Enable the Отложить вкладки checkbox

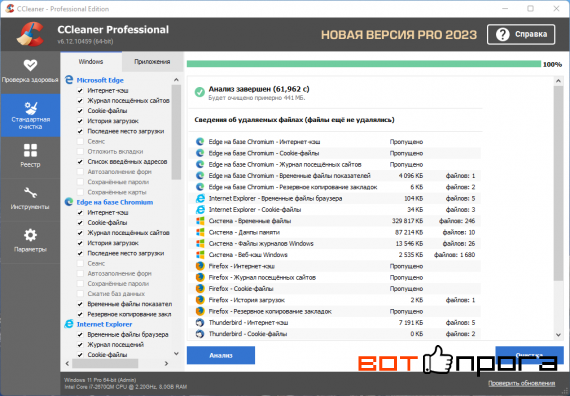point(80,152)
